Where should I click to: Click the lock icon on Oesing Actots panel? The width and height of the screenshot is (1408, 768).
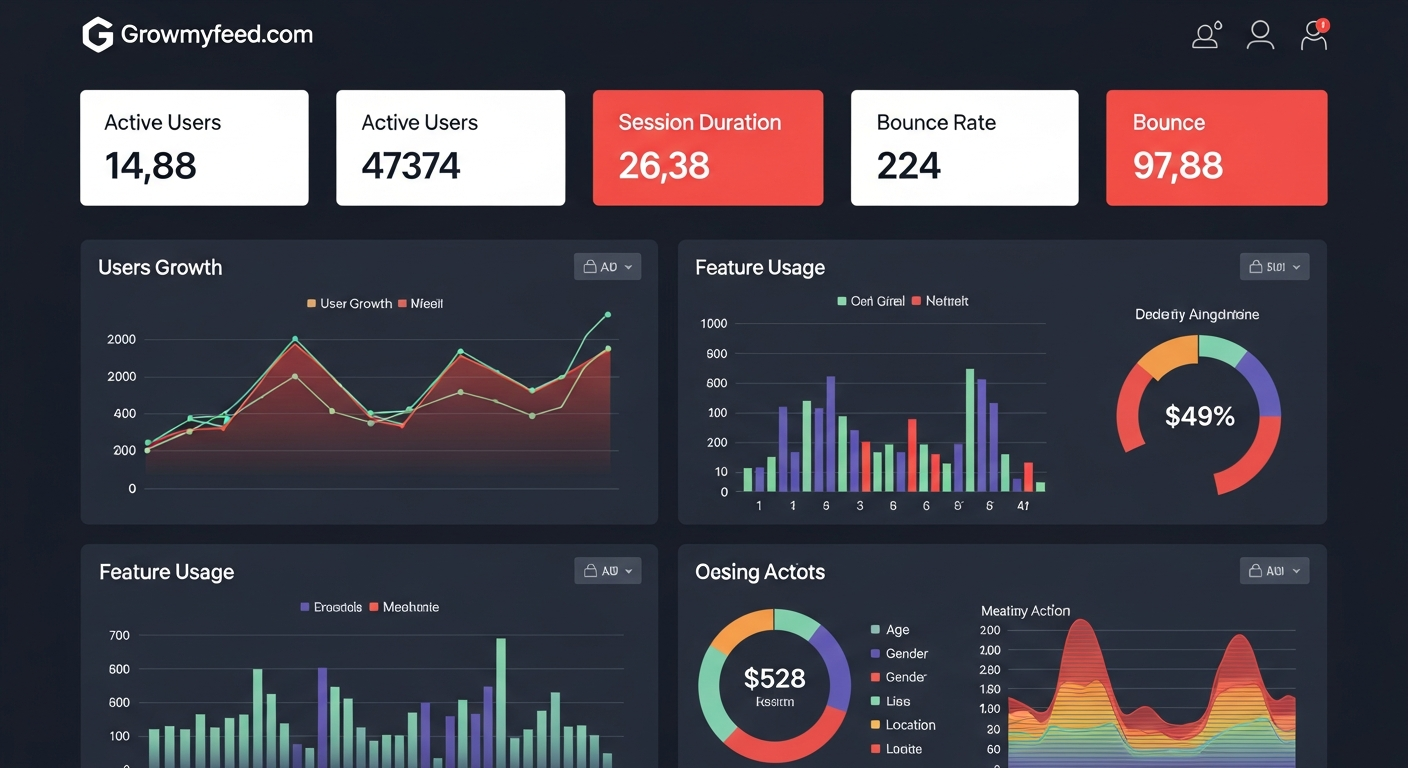point(1257,570)
